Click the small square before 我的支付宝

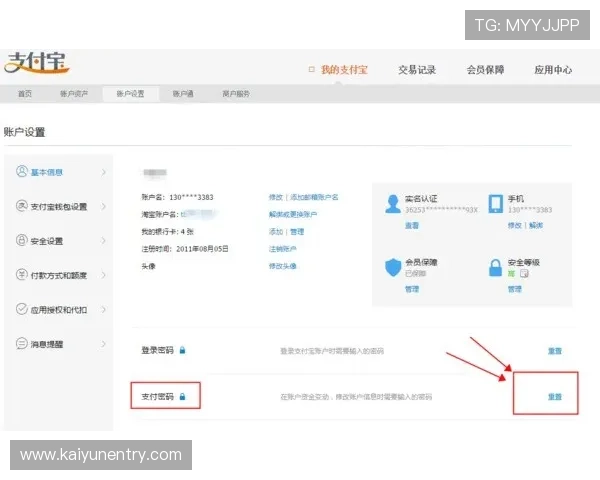311,69
